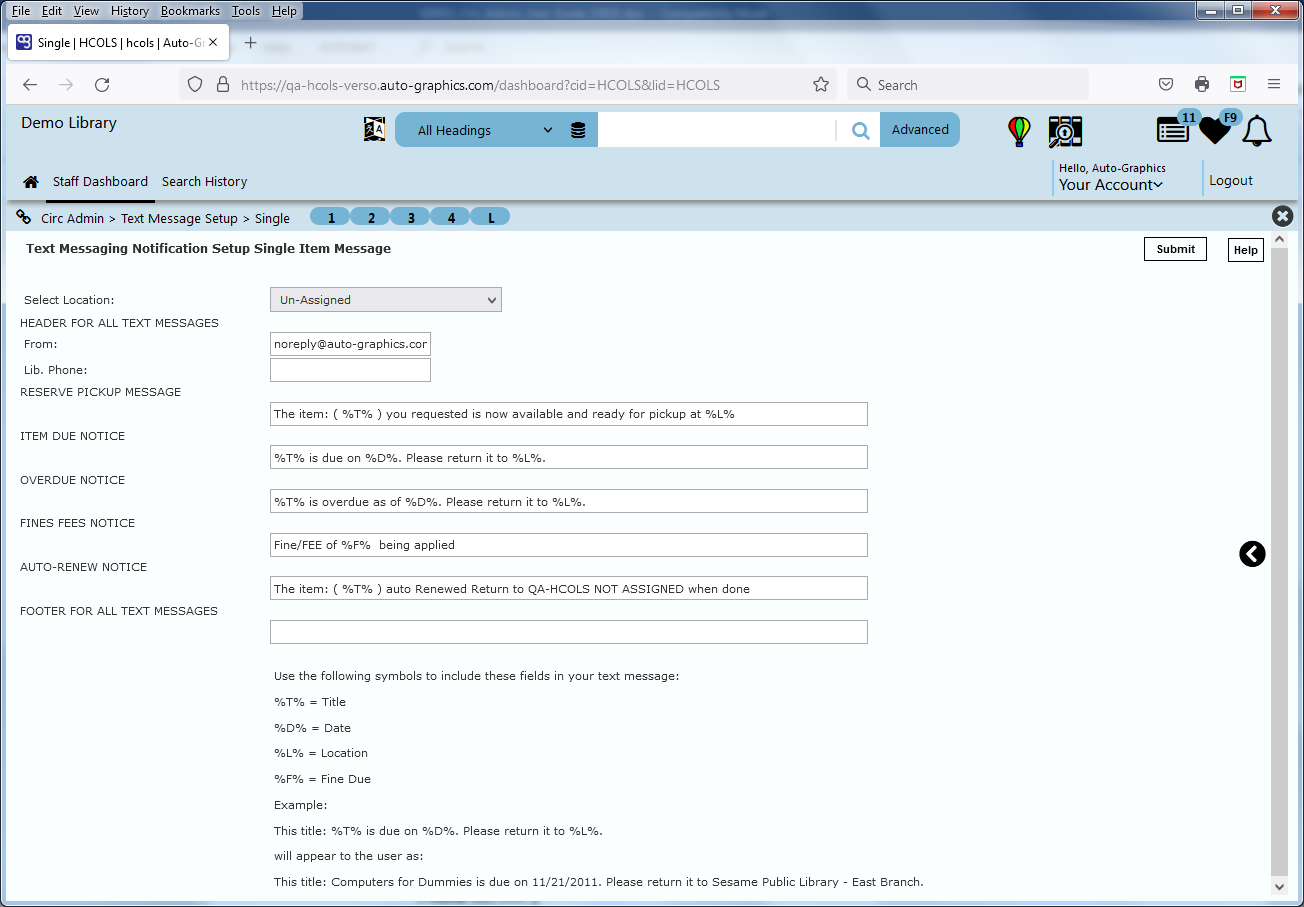
Task: Click the Auto-Renew Notice field
Action: 568,588
